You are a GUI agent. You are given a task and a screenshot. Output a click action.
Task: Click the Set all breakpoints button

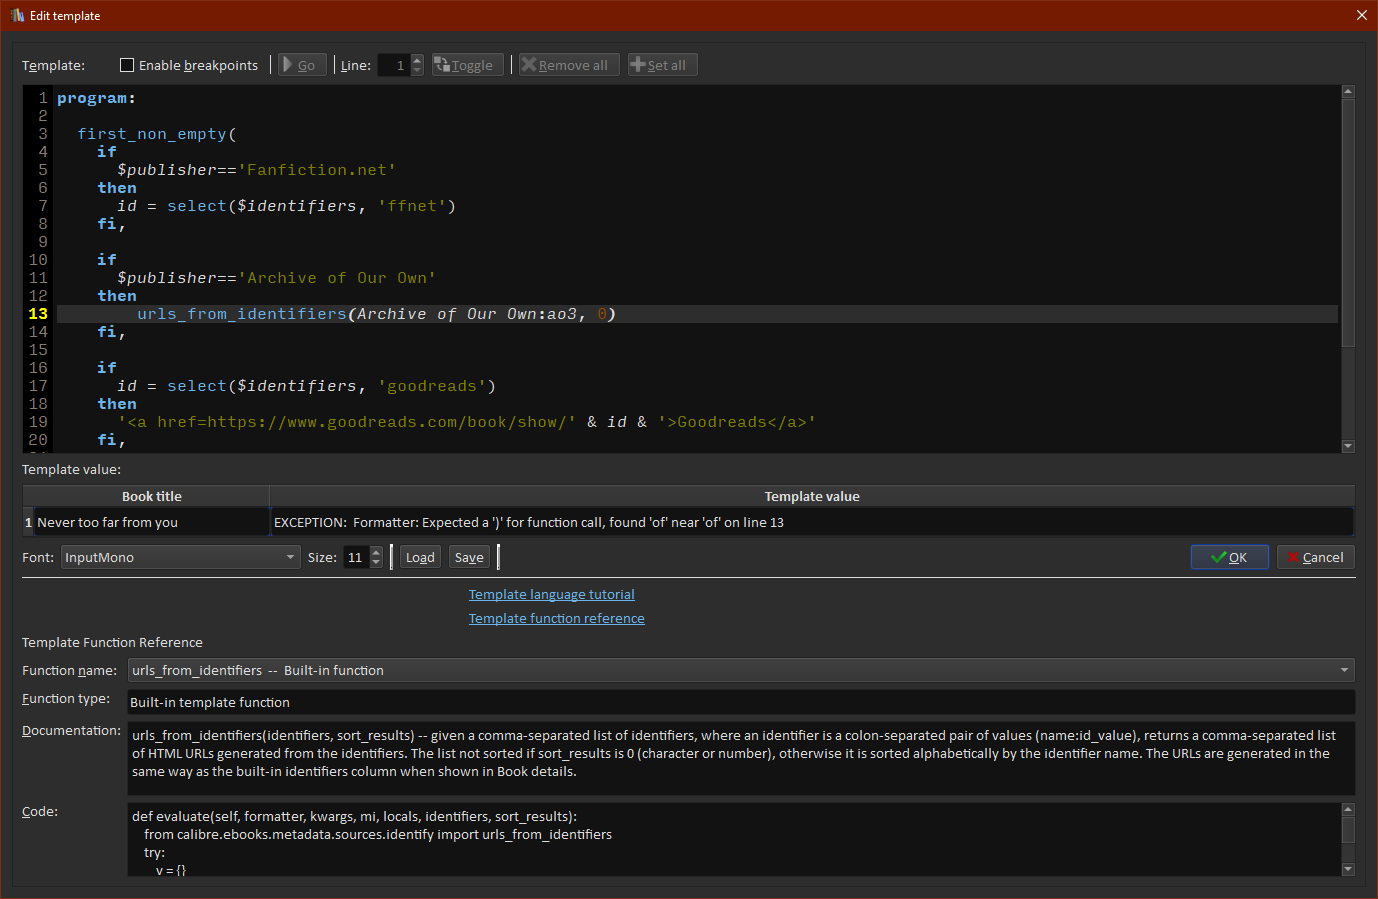pyautogui.click(x=662, y=65)
